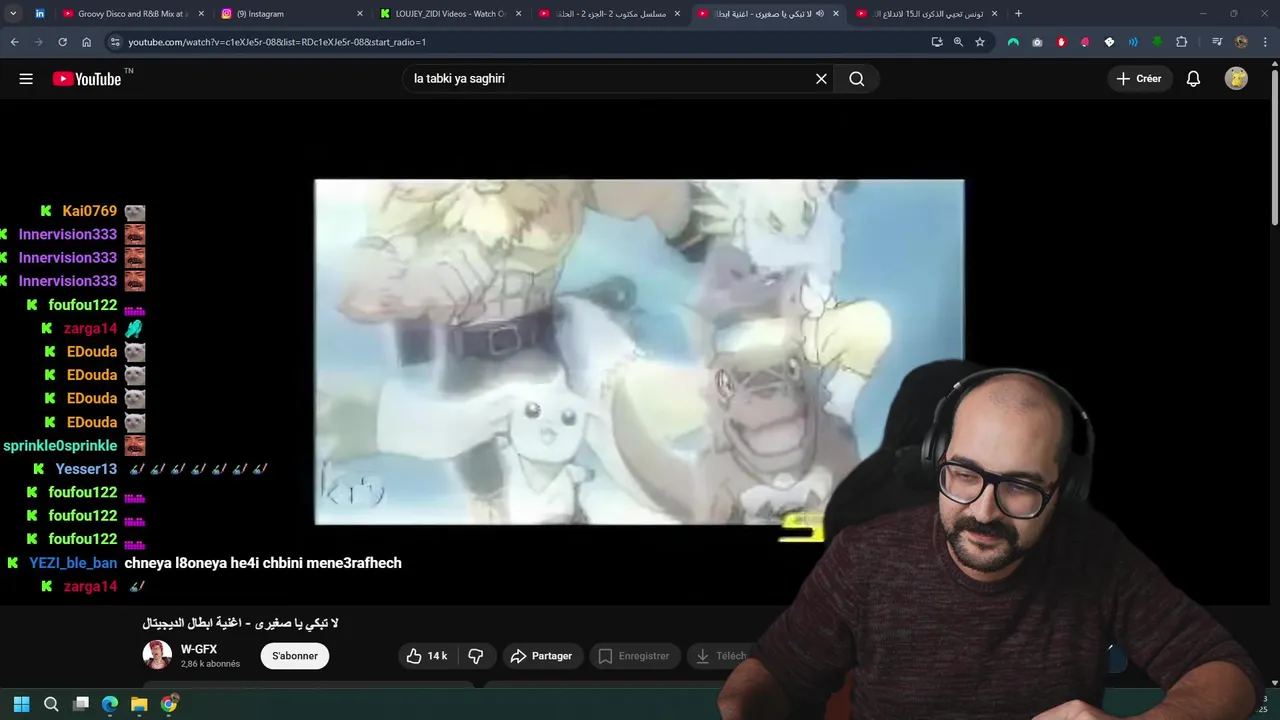Open the camera screenshot extension
The height and width of the screenshot is (720, 1280).
point(1037,42)
